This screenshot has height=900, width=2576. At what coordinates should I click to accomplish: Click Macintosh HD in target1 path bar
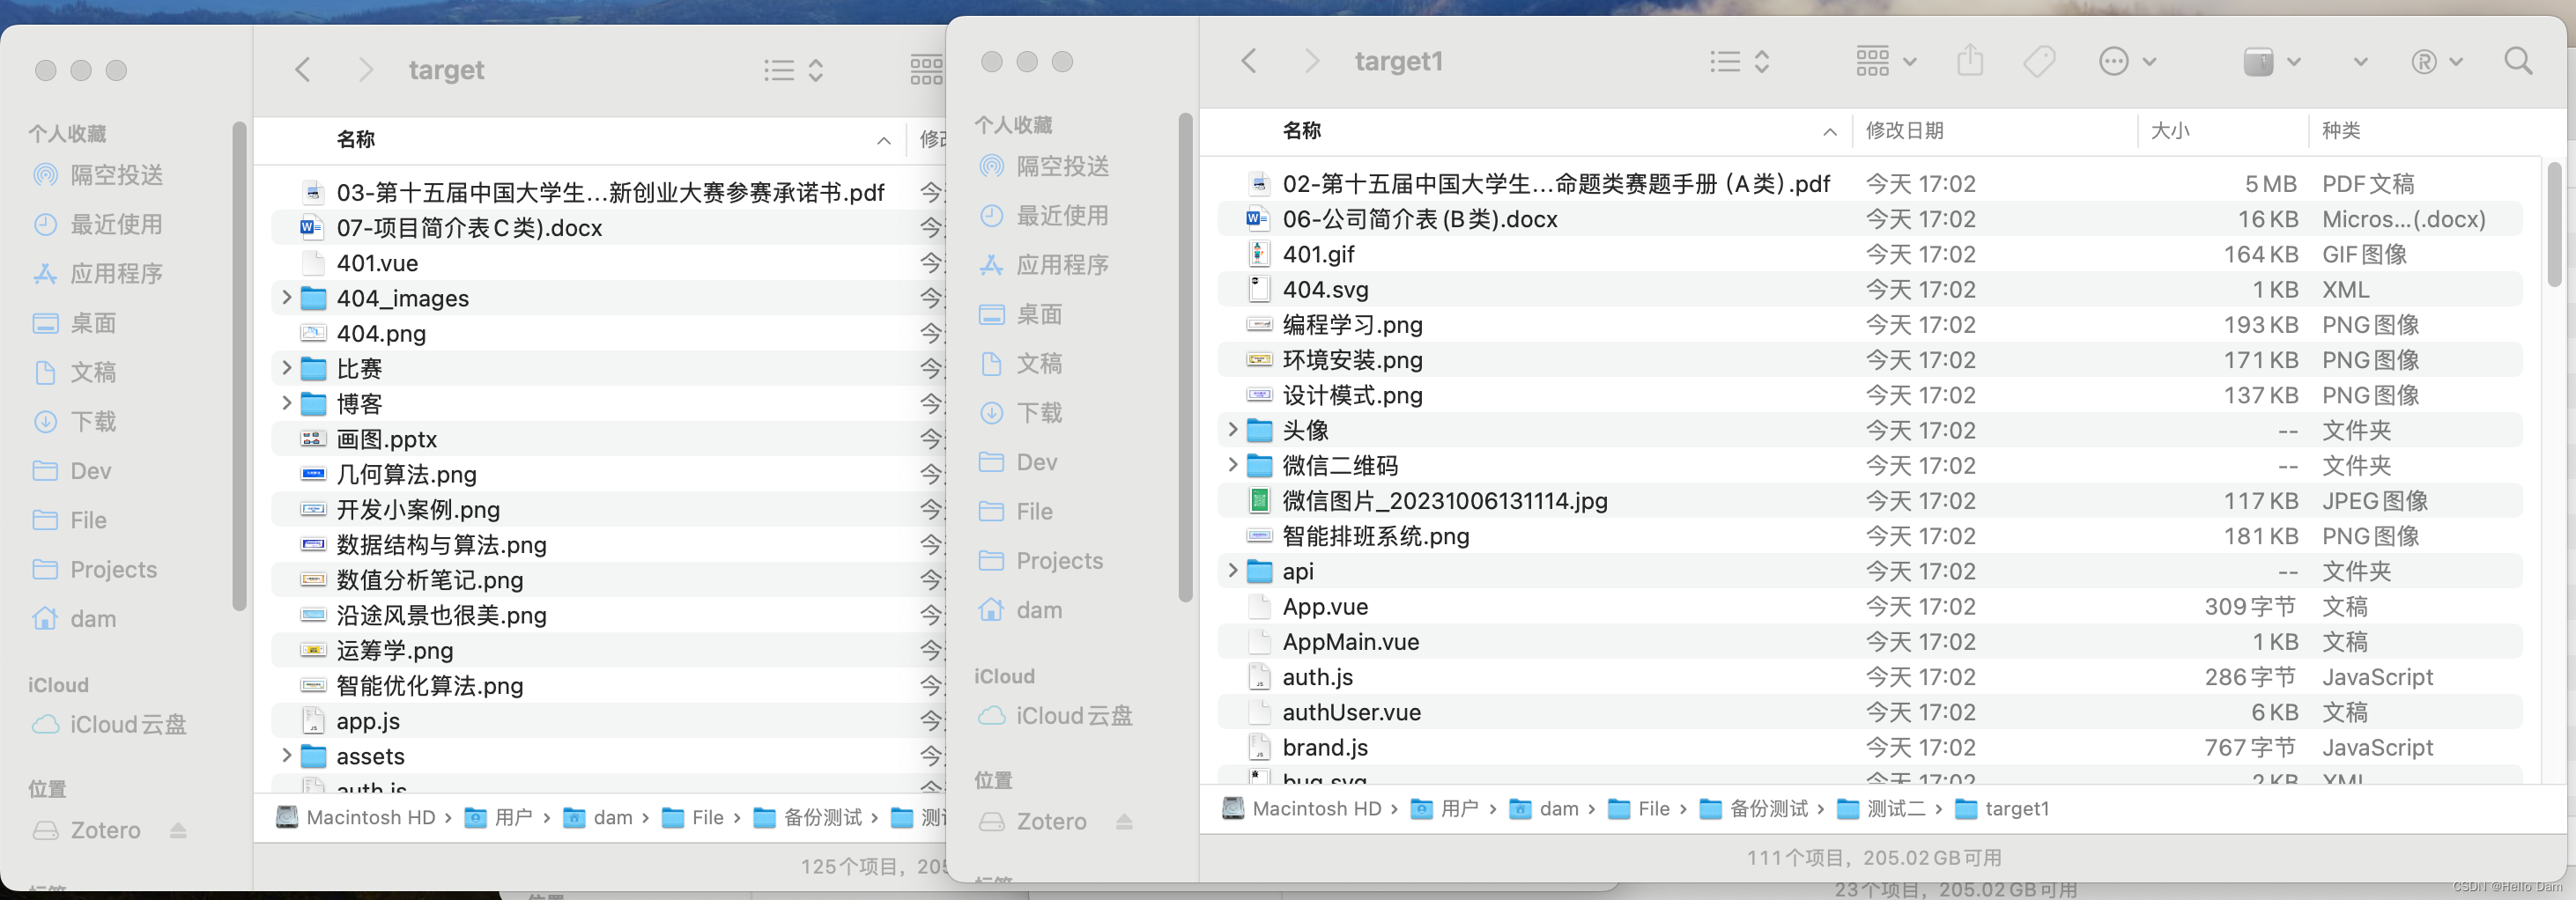click(x=1302, y=809)
